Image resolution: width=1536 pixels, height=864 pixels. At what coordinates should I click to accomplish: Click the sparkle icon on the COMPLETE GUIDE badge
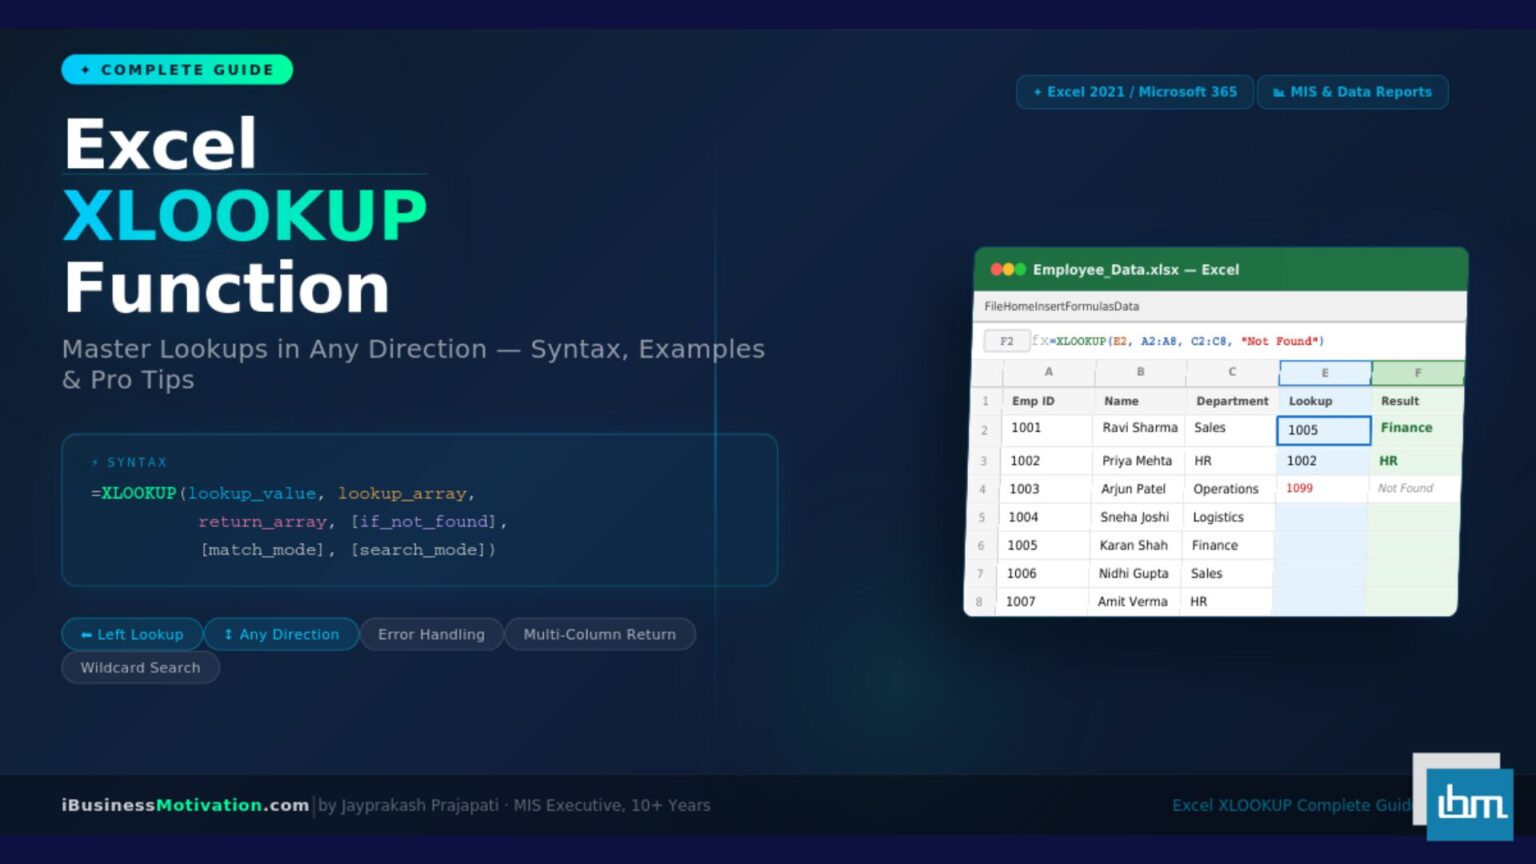pyautogui.click(x=84, y=69)
